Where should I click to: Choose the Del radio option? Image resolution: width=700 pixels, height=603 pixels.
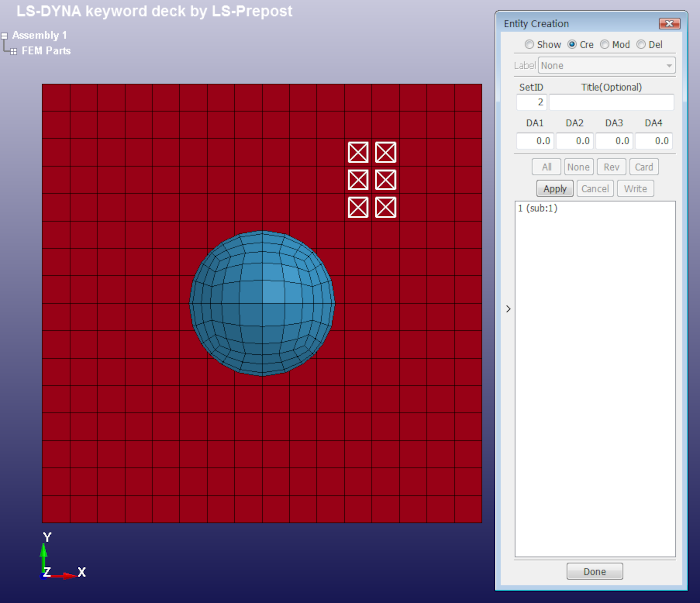pyautogui.click(x=641, y=45)
